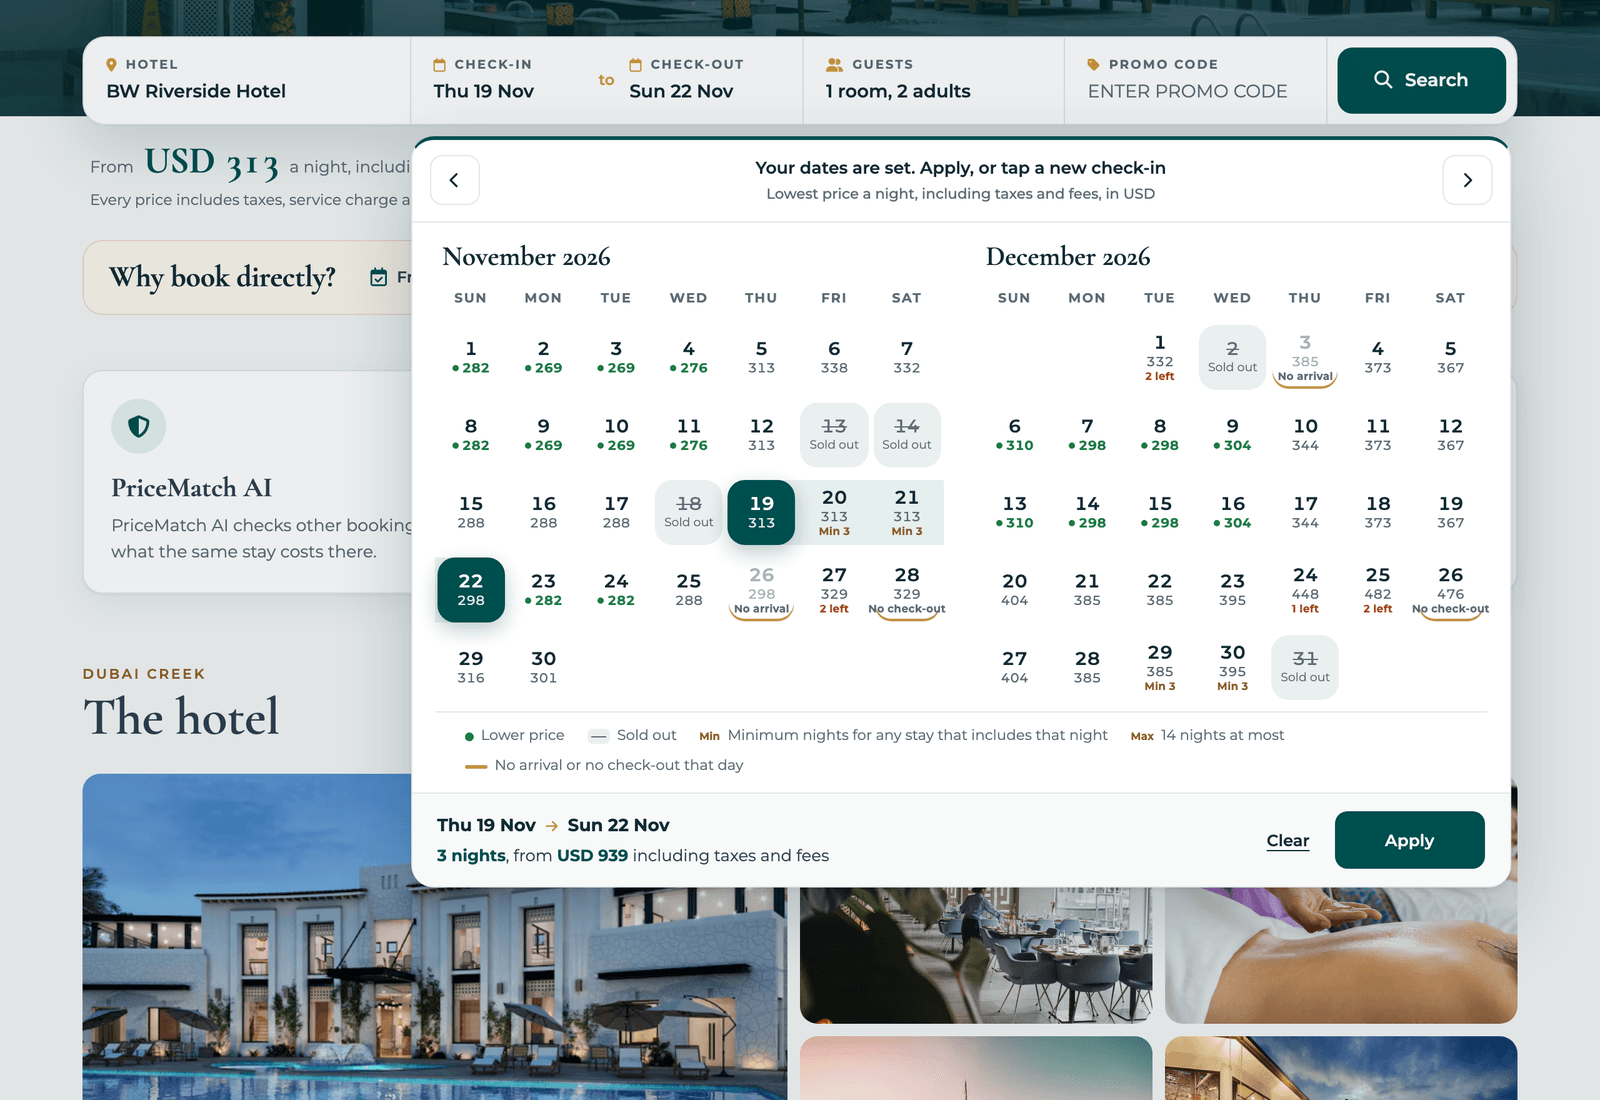Apply the selected dates

click(x=1409, y=840)
